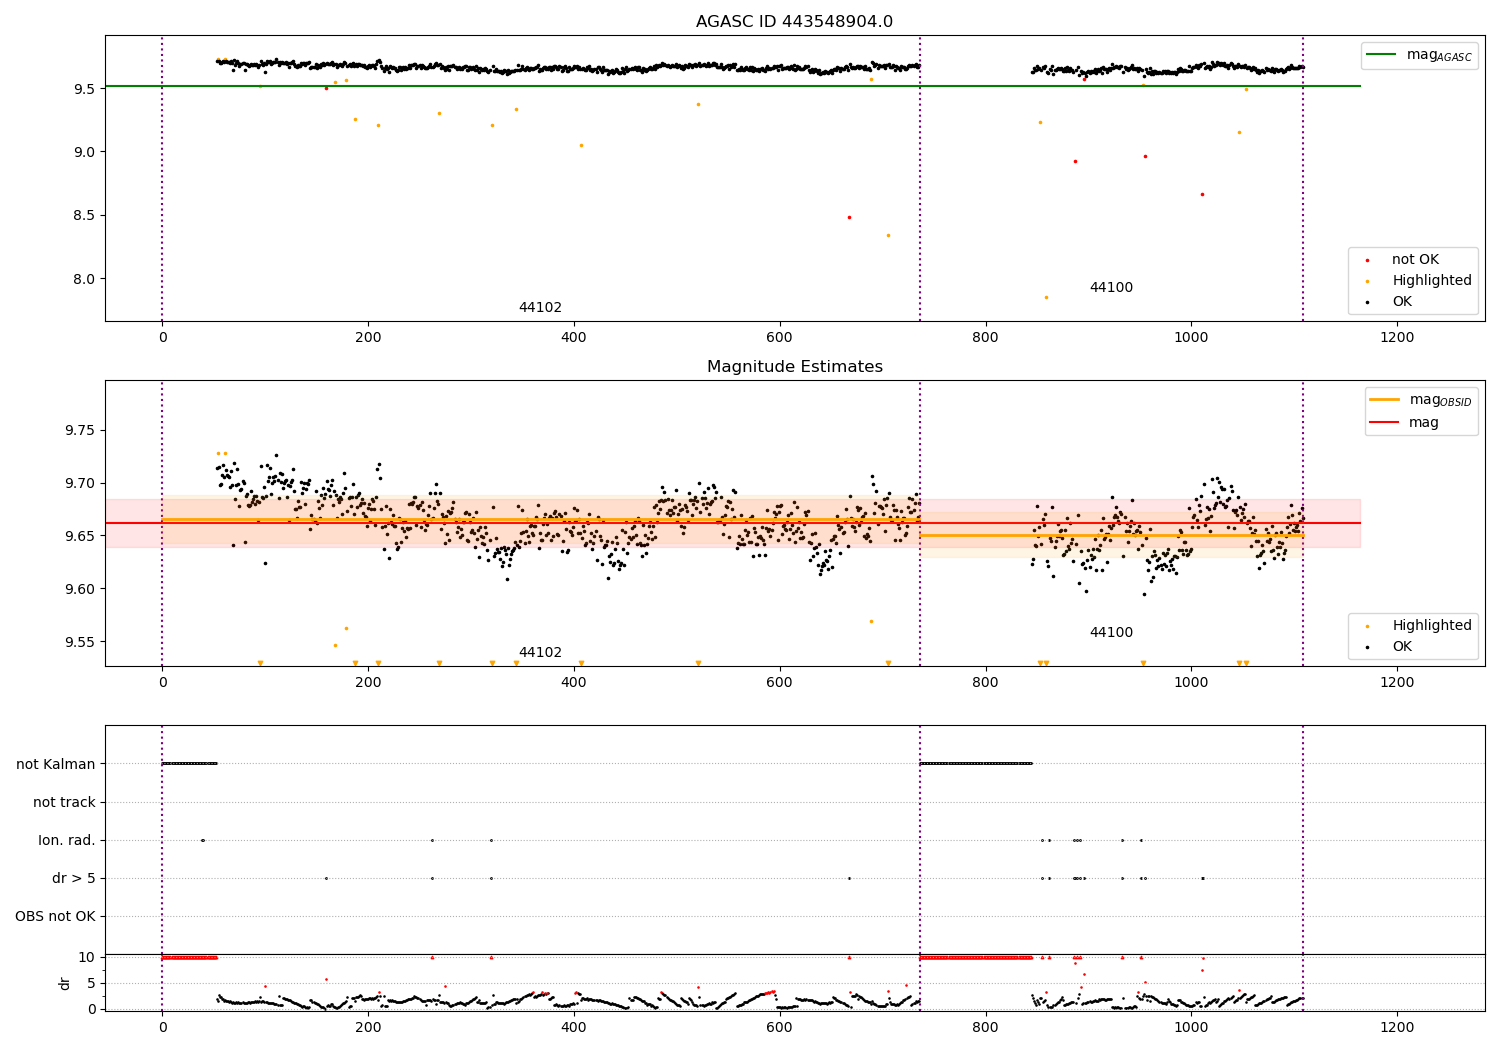Click the '44100' label in the top plot
Image resolution: width=1500 pixels, height=1050 pixels.
point(1111,288)
